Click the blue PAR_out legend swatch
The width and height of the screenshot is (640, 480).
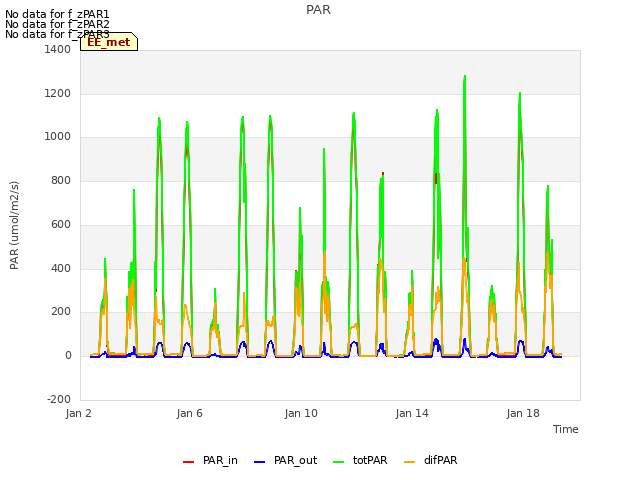click(x=259, y=462)
